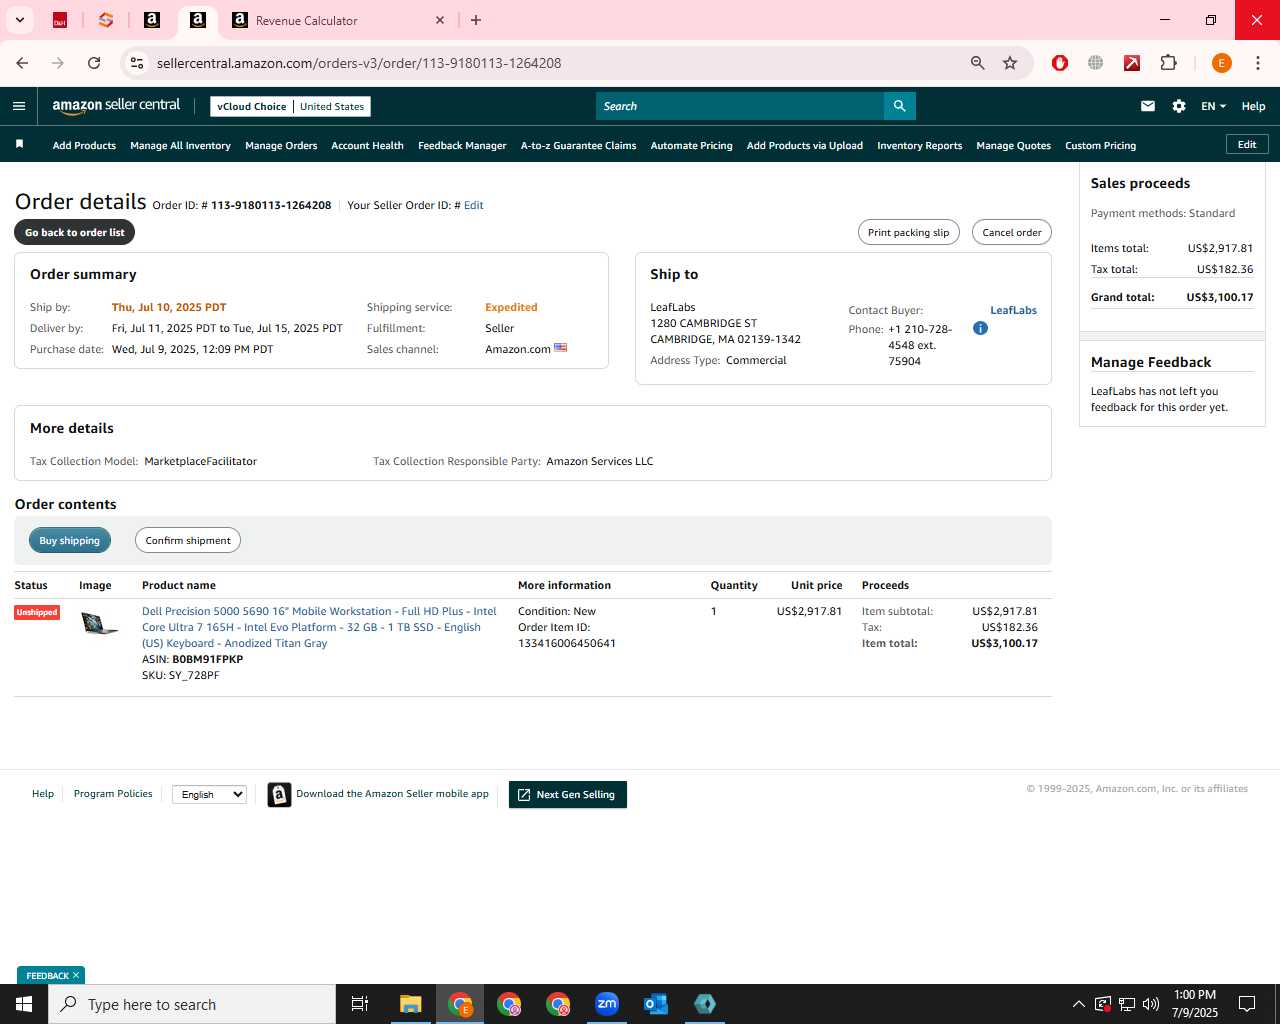Show hidden system tray icons

click(1078, 1004)
